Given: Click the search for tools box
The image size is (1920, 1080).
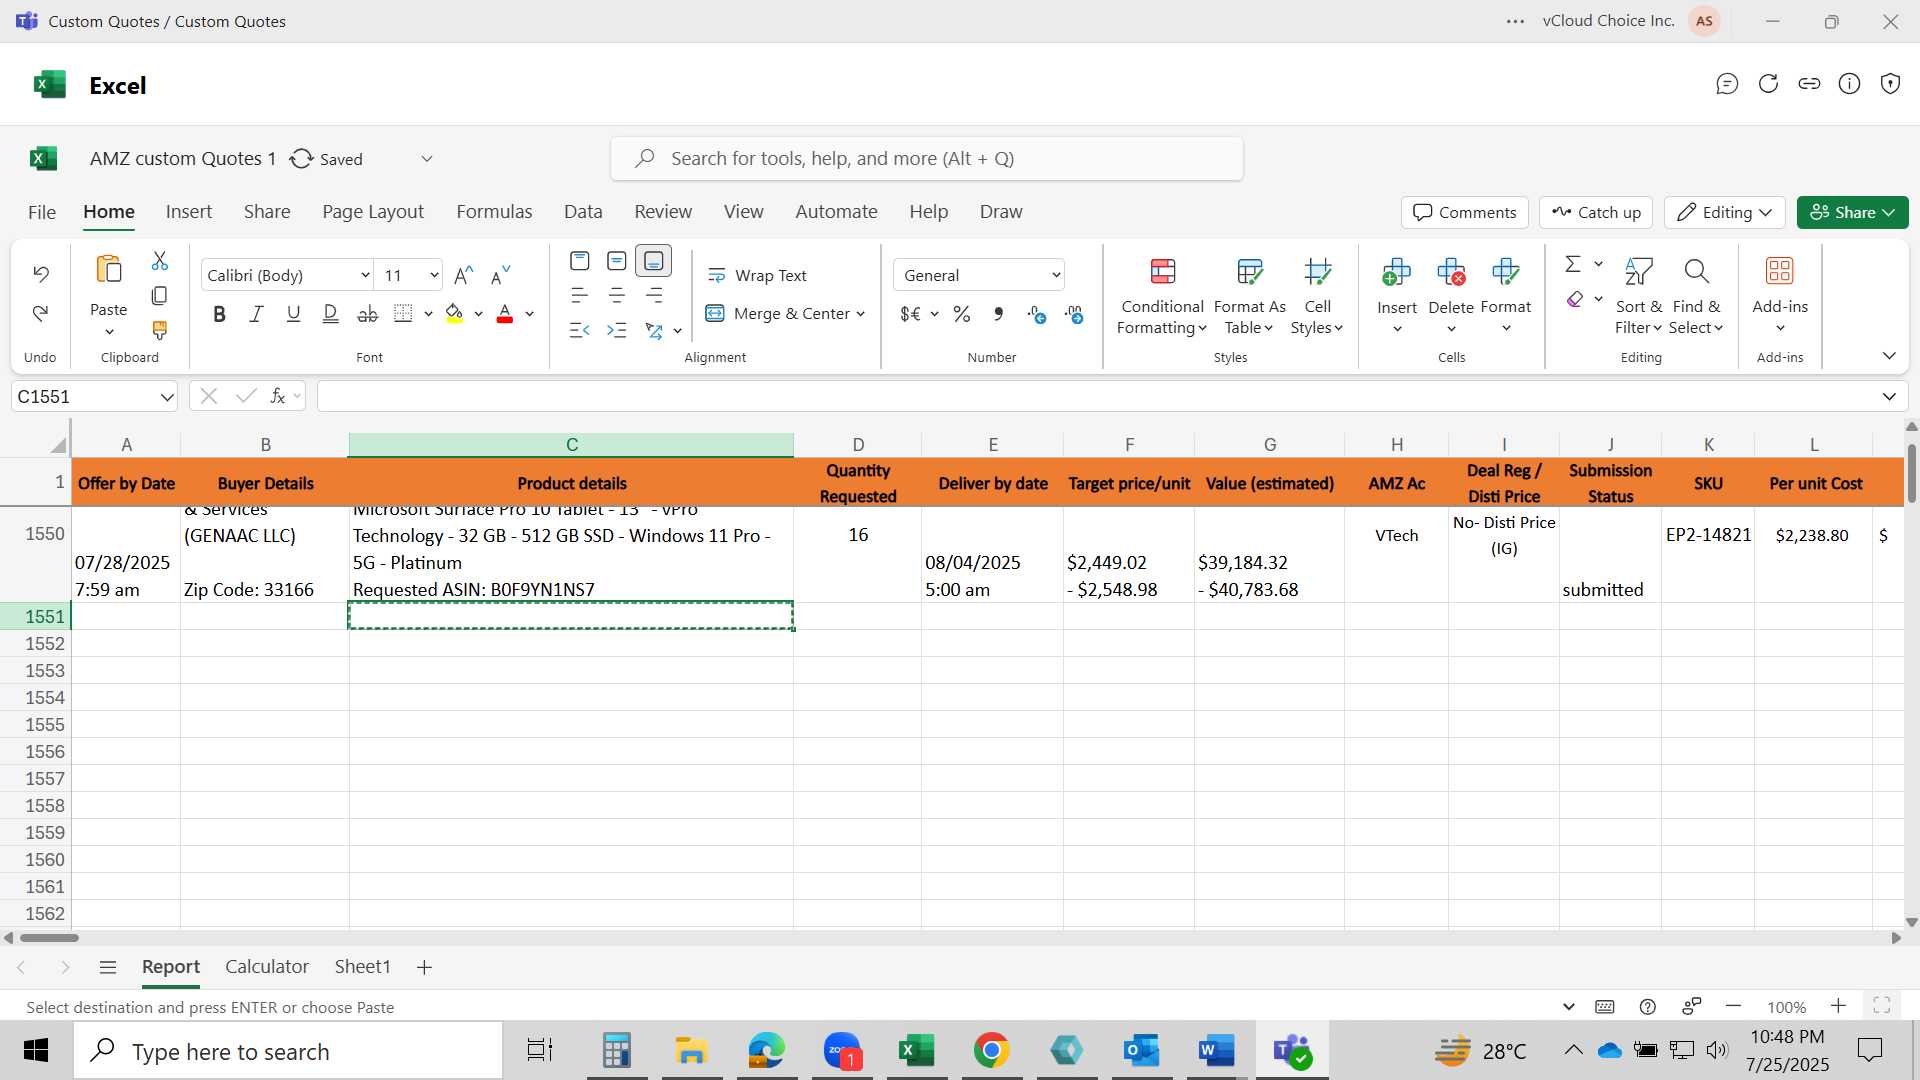Looking at the screenshot, I should 927,159.
